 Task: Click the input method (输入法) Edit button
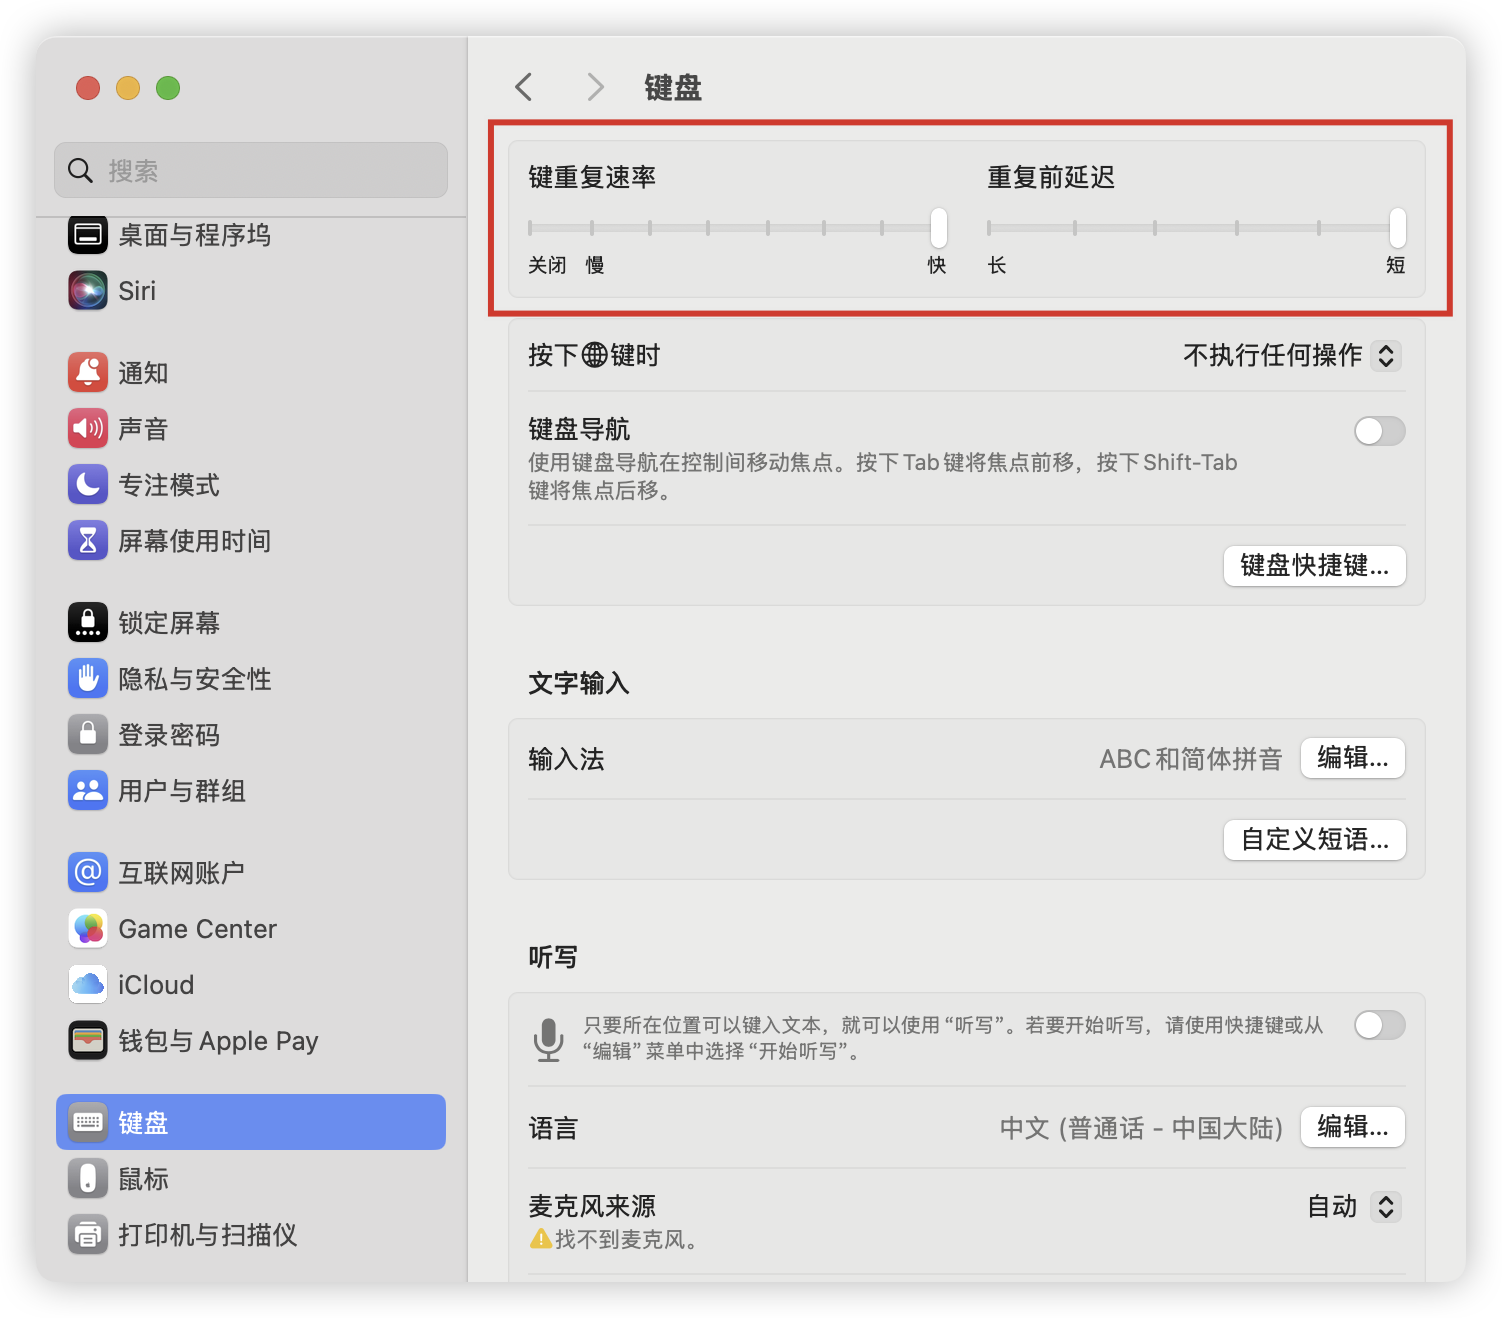click(x=1352, y=759)
